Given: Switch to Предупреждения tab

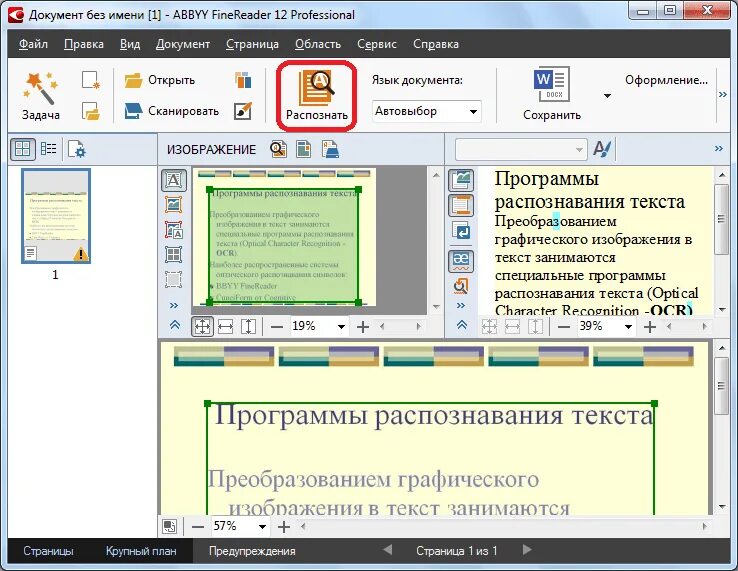Looking at the screenshot, I should click(x=252, y=551).
